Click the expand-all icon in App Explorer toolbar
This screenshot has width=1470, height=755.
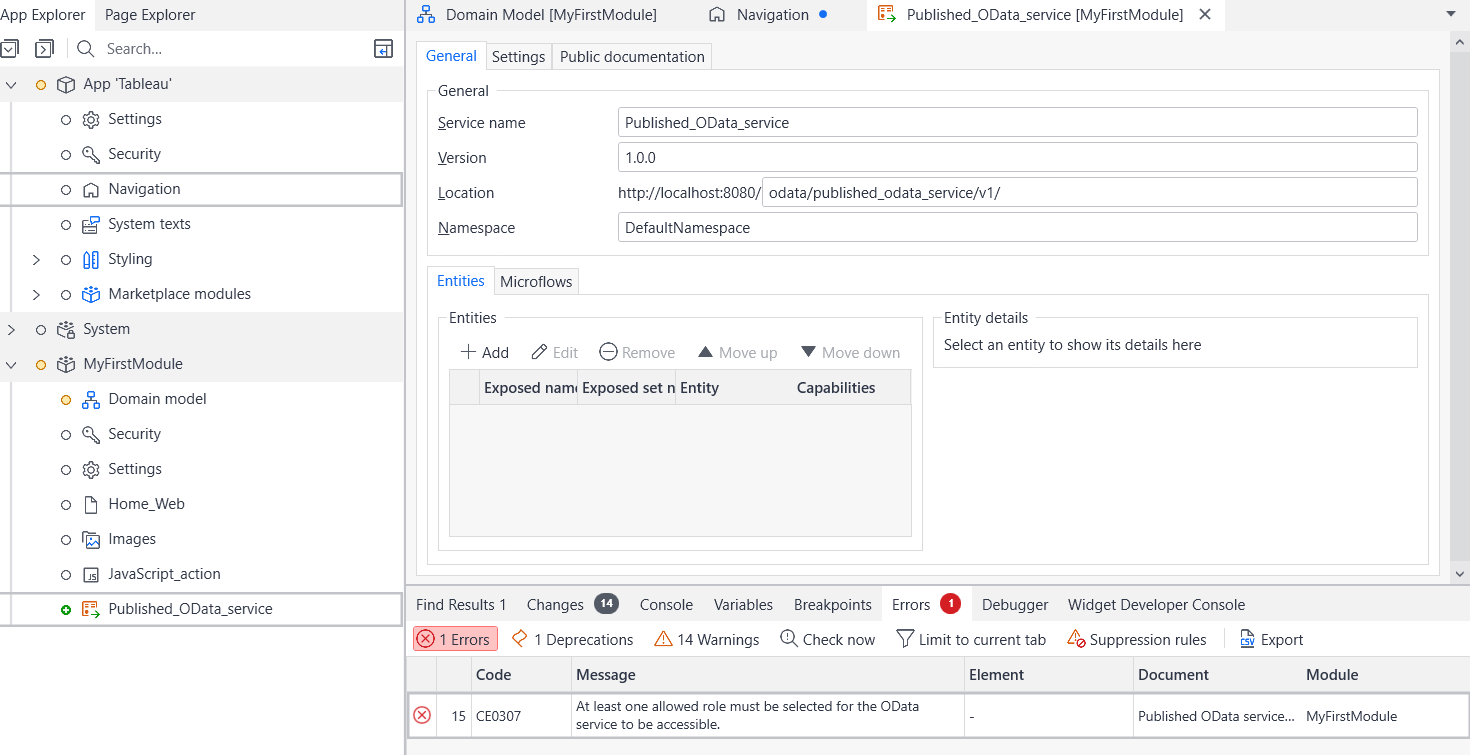13,47
